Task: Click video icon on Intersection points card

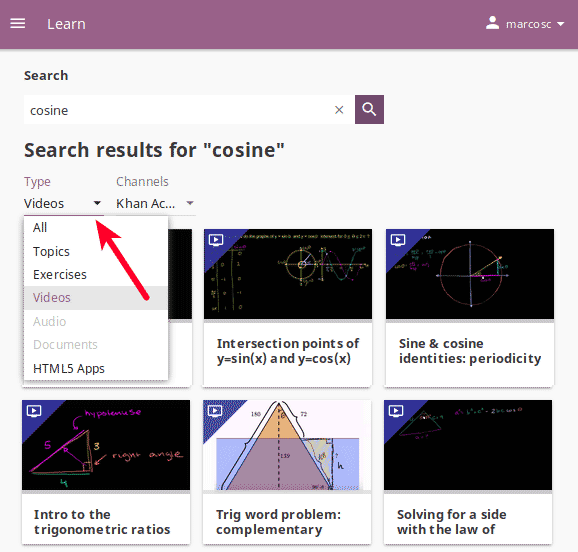Action: tap(216, 240)
